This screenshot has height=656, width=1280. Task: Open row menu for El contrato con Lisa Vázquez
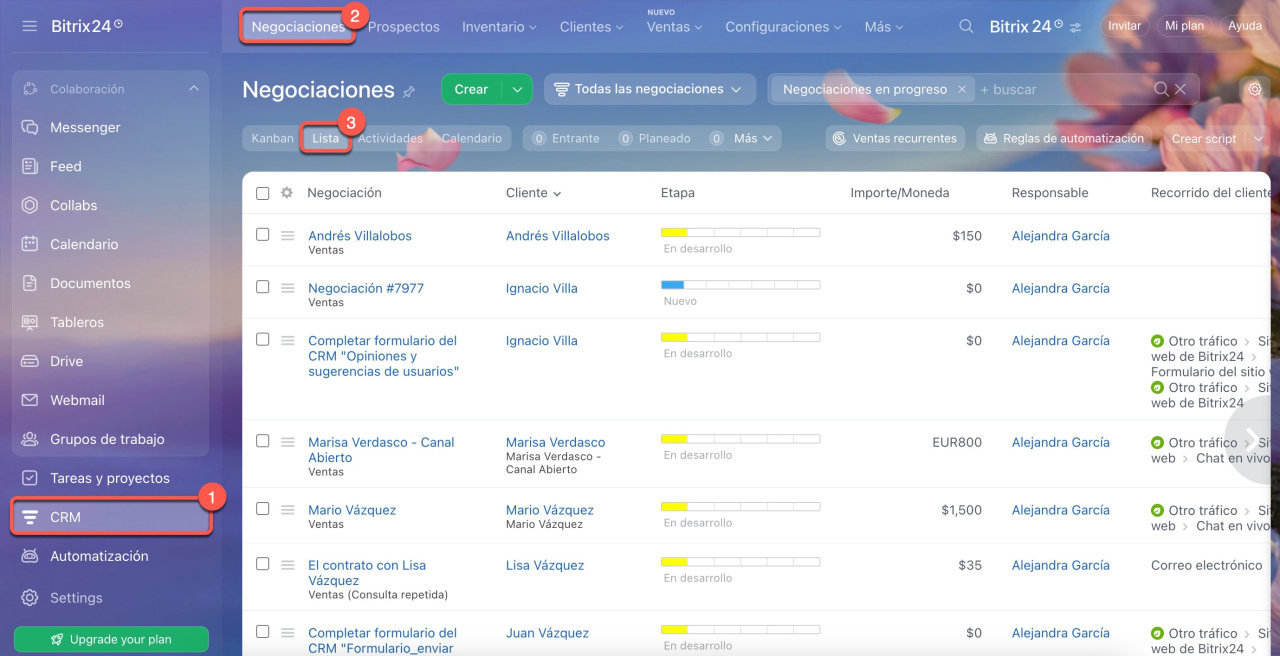[288, 565]
